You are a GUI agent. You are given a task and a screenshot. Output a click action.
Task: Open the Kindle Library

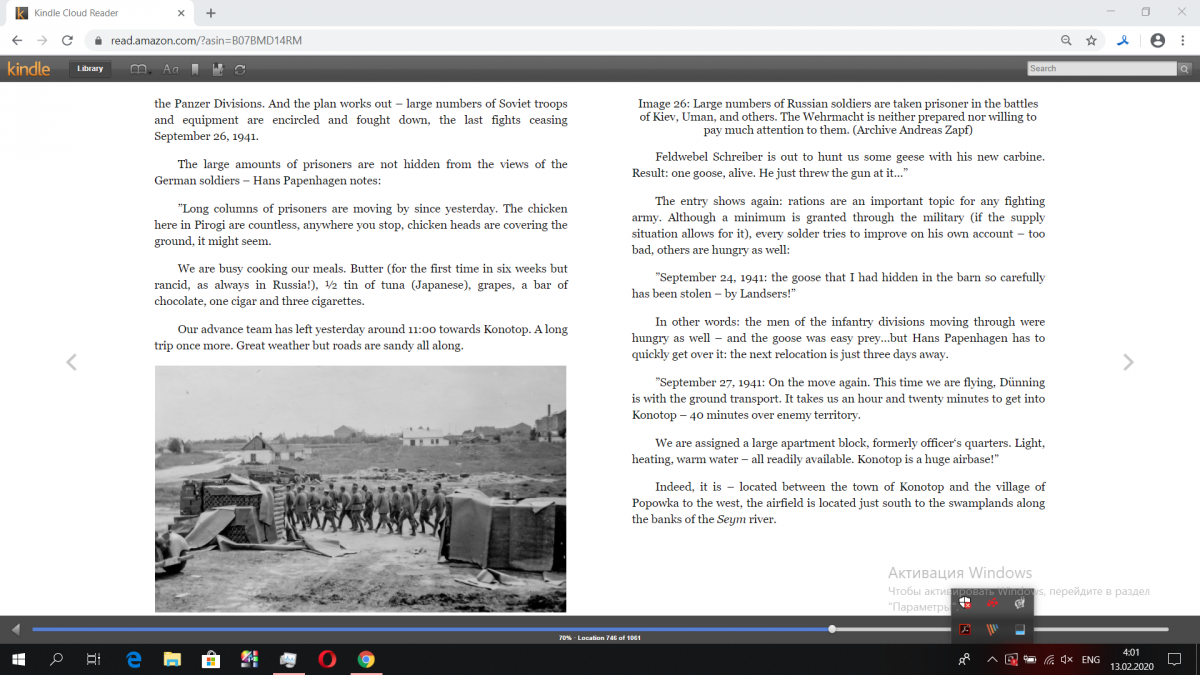90,69
